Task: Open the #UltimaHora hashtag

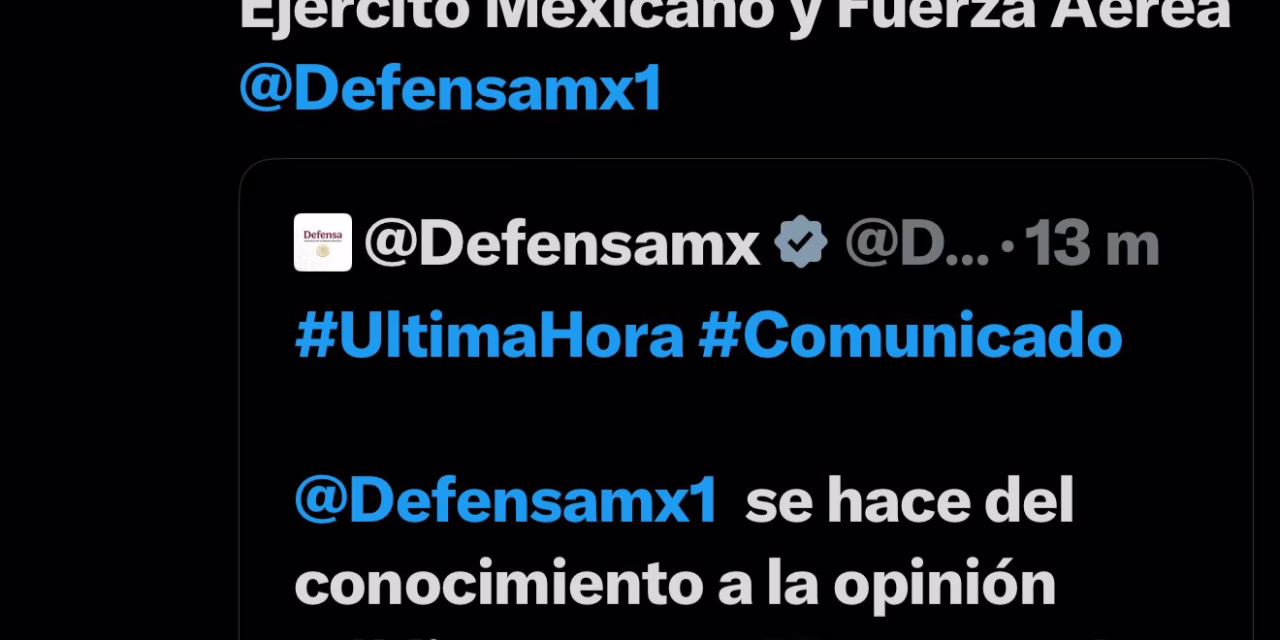Action: pos(490,338)
